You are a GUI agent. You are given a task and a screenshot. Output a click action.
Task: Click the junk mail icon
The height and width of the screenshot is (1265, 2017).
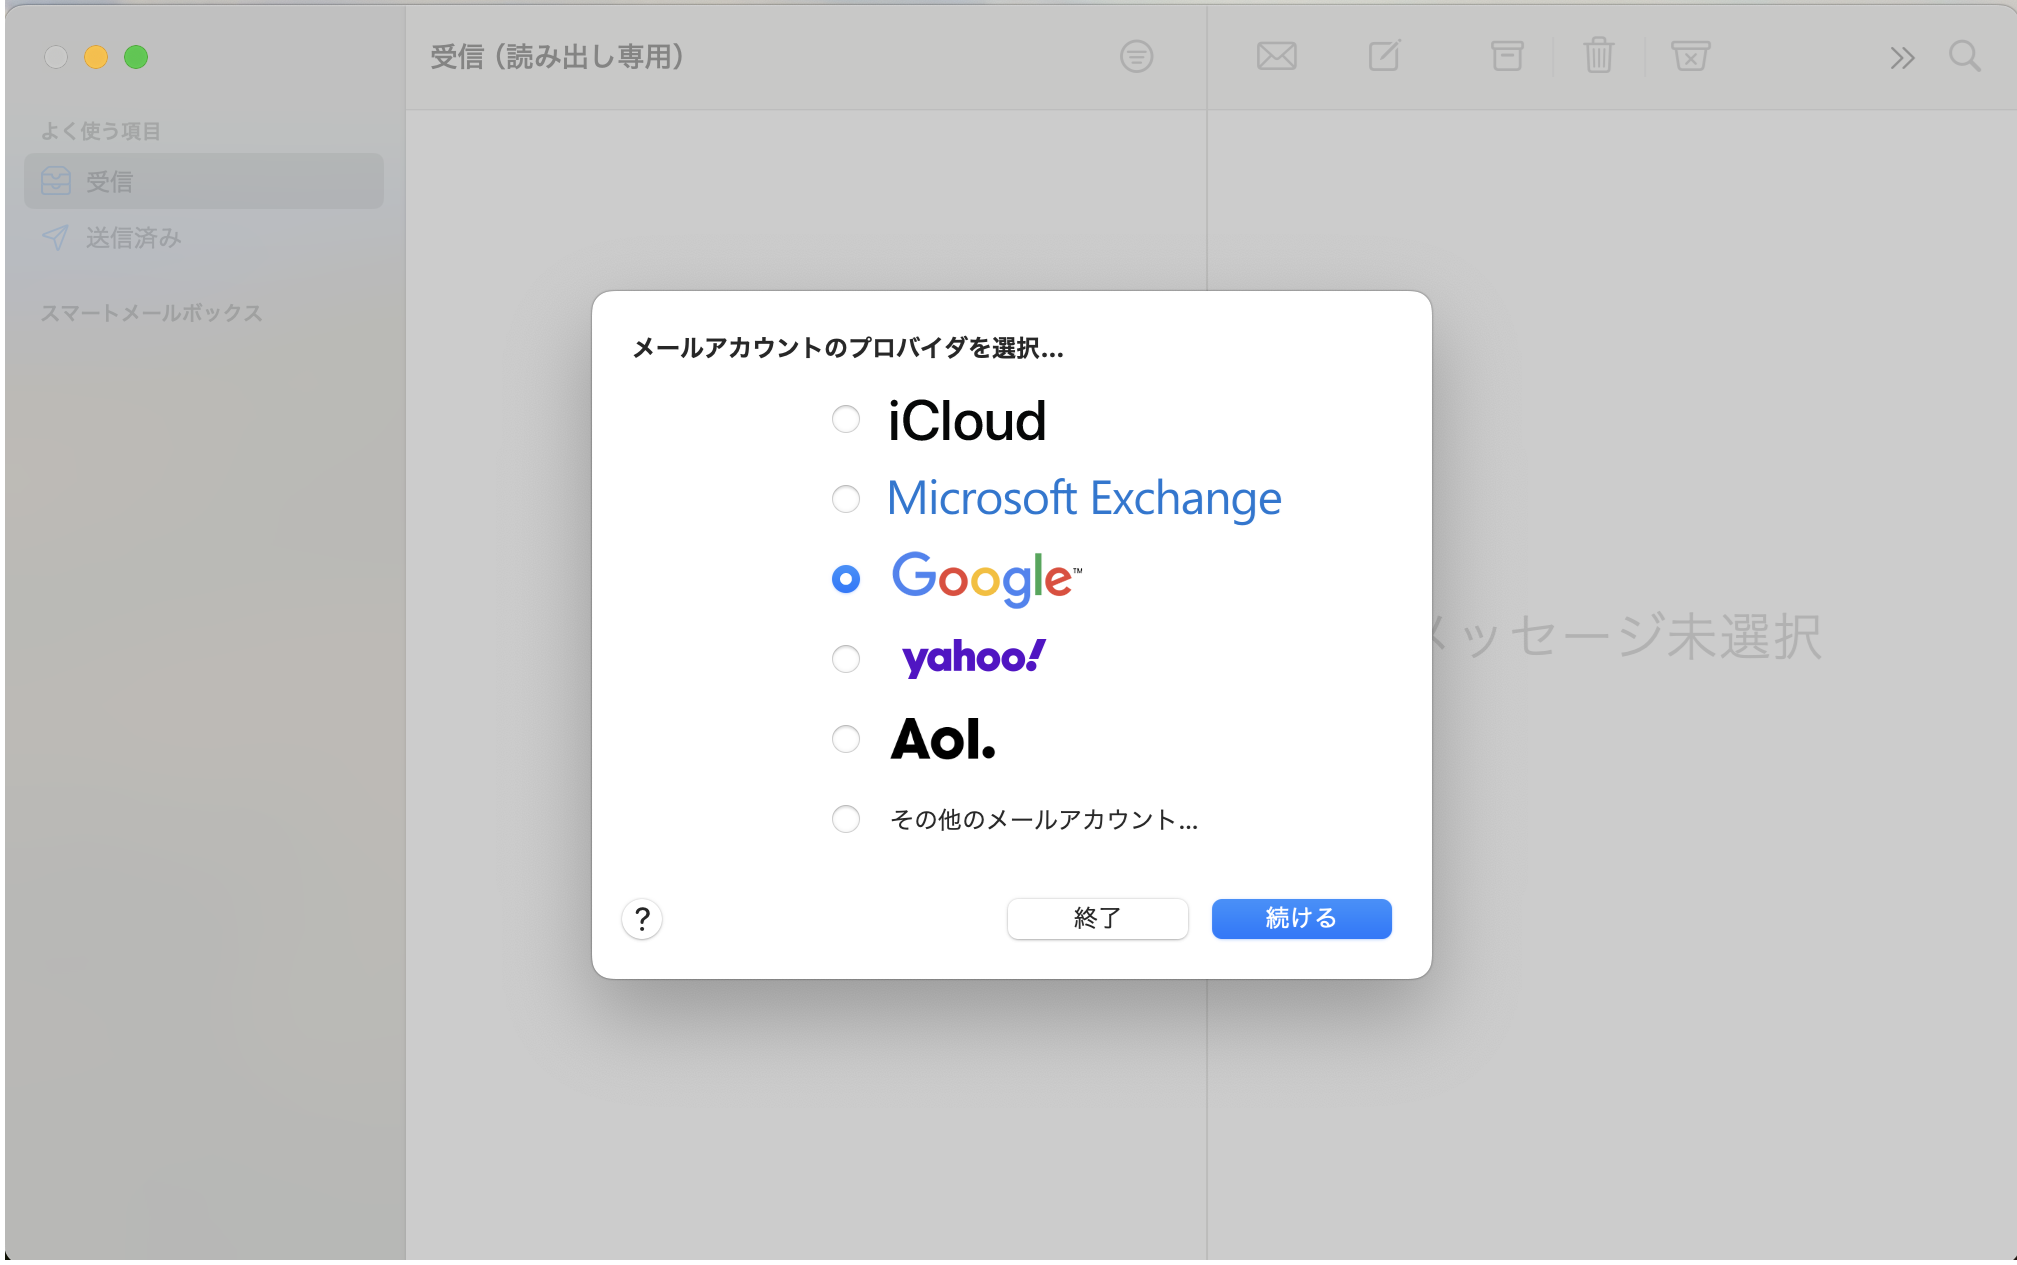pyautogui.click(x=1690, y=56)
